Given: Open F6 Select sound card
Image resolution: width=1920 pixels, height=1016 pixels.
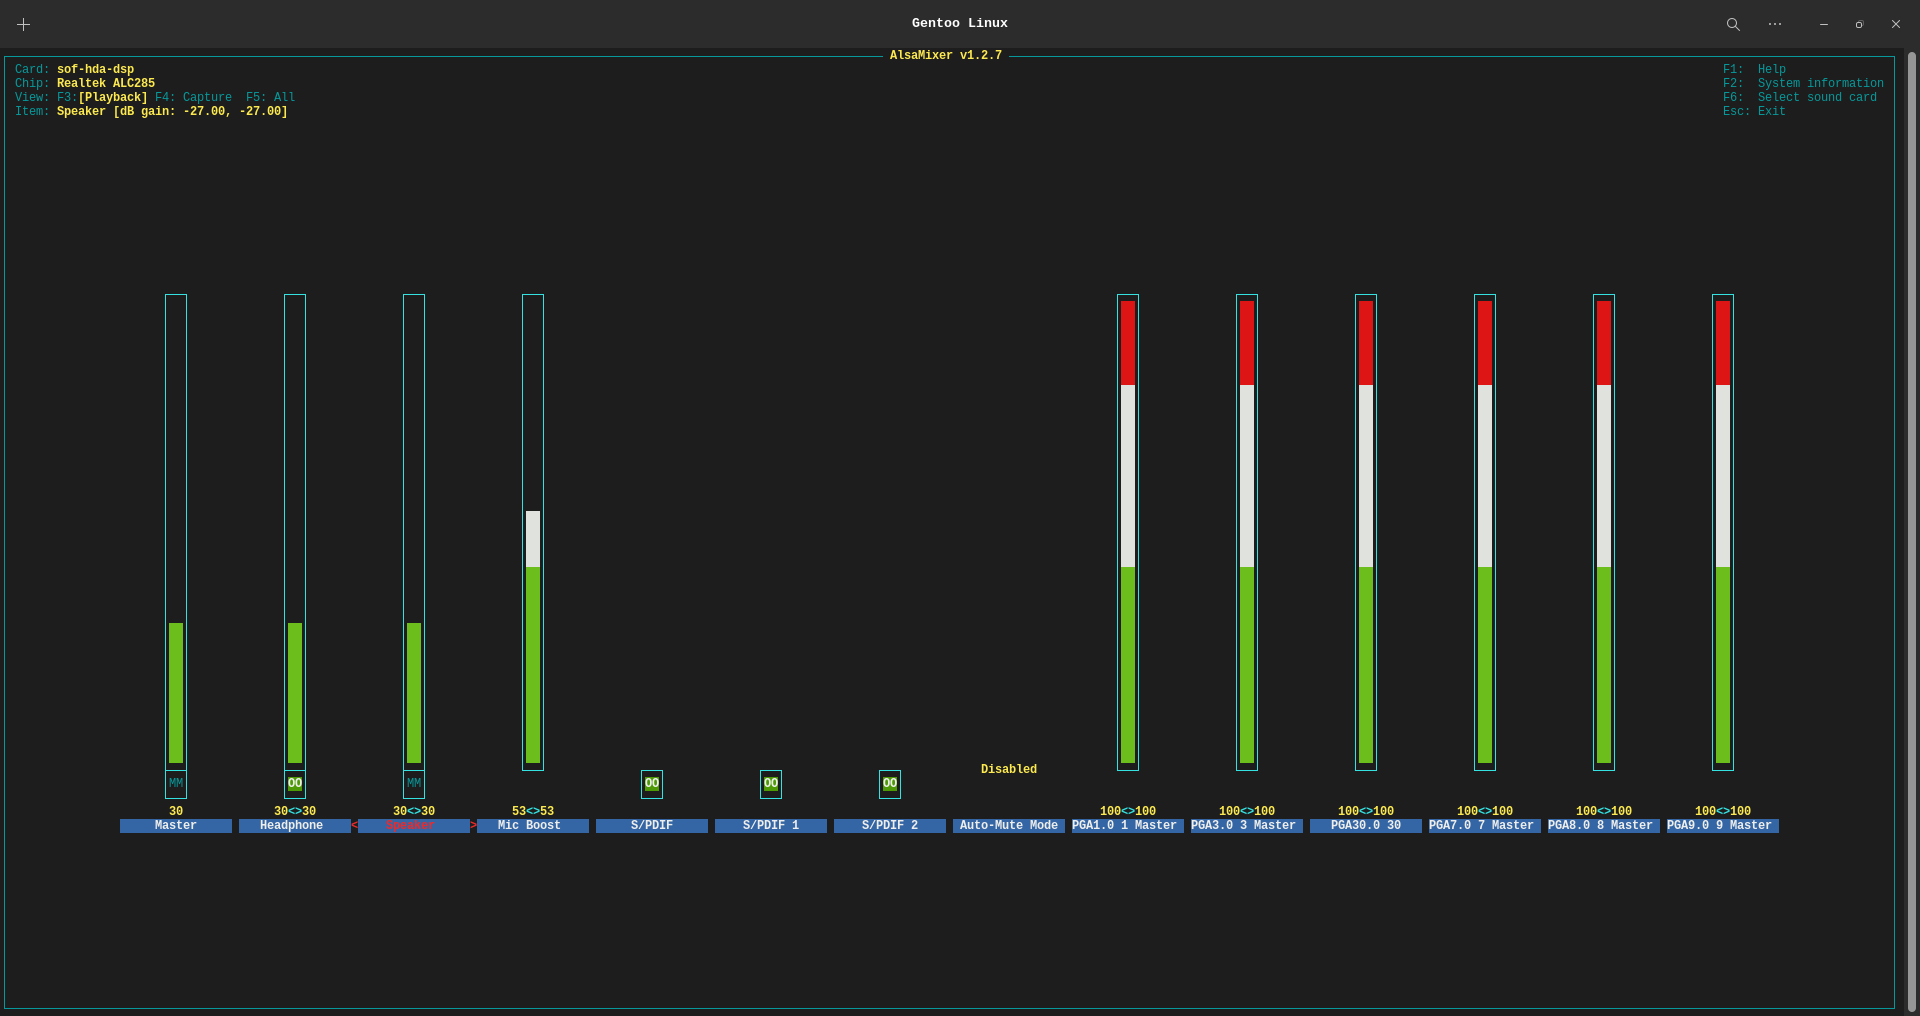Looking at the screenshot, I should click(1800, 98).
